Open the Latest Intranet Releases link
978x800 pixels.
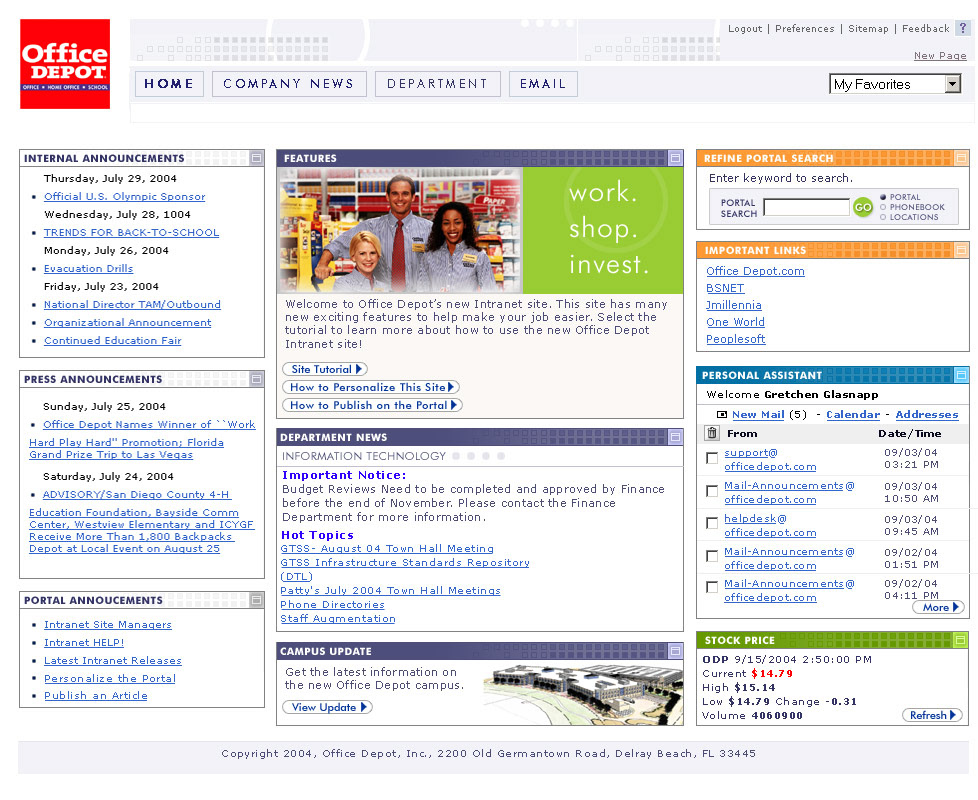coord(112,660)
